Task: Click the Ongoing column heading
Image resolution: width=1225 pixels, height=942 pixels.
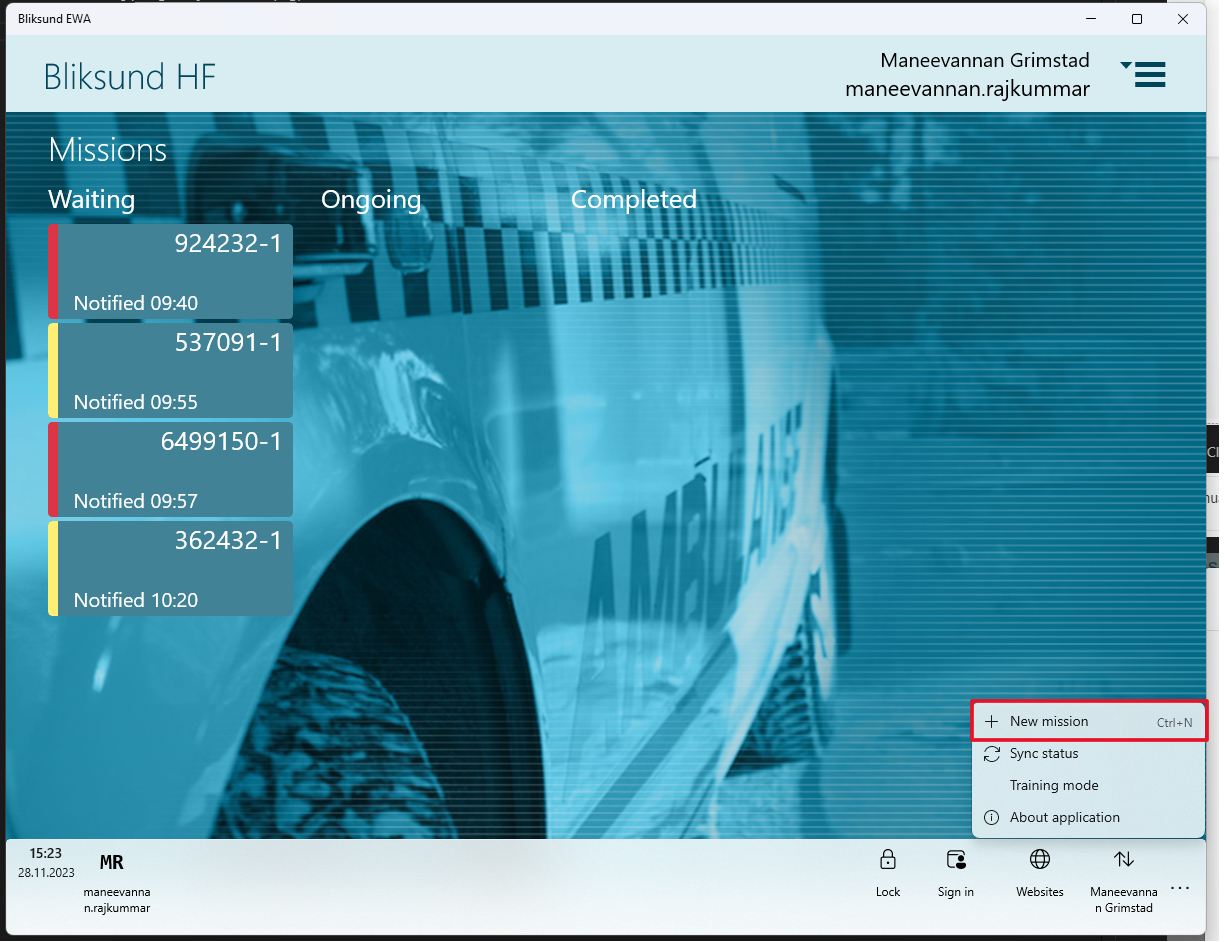Action: click(x=371, y=200)
